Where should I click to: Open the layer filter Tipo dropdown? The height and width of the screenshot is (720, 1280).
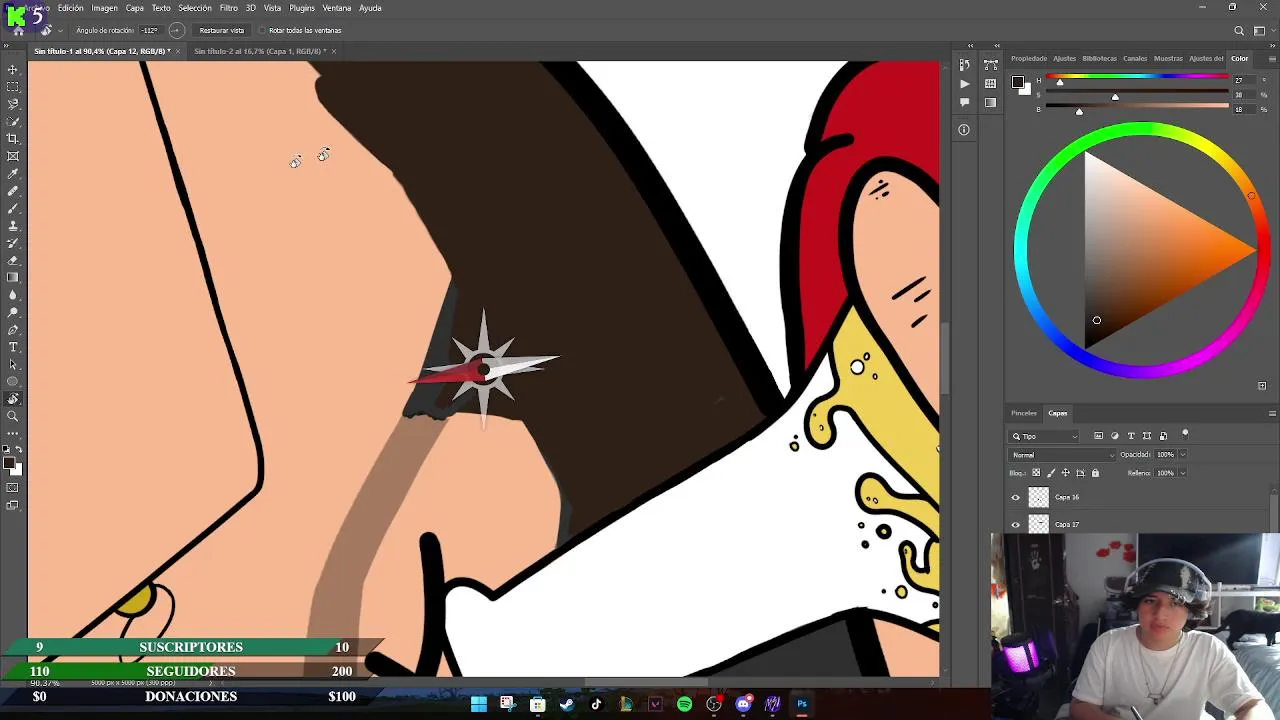[1045, 436]
